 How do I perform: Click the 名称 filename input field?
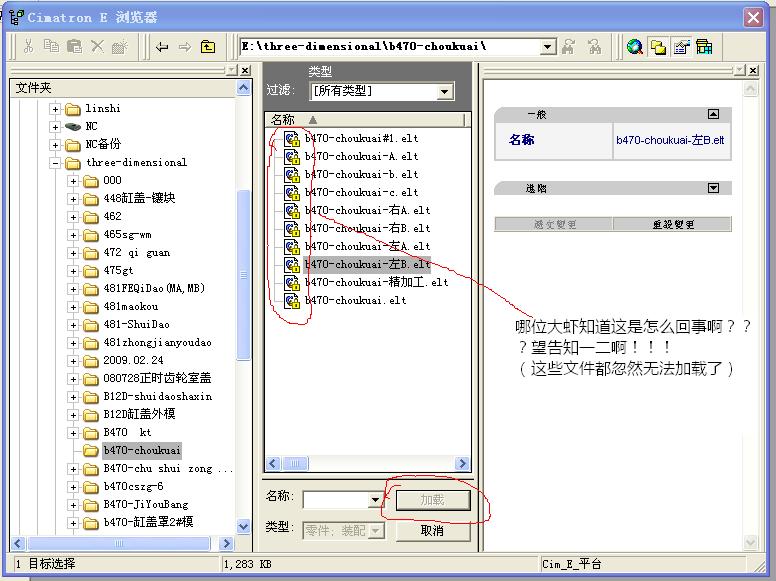click(x=336, y=500)
